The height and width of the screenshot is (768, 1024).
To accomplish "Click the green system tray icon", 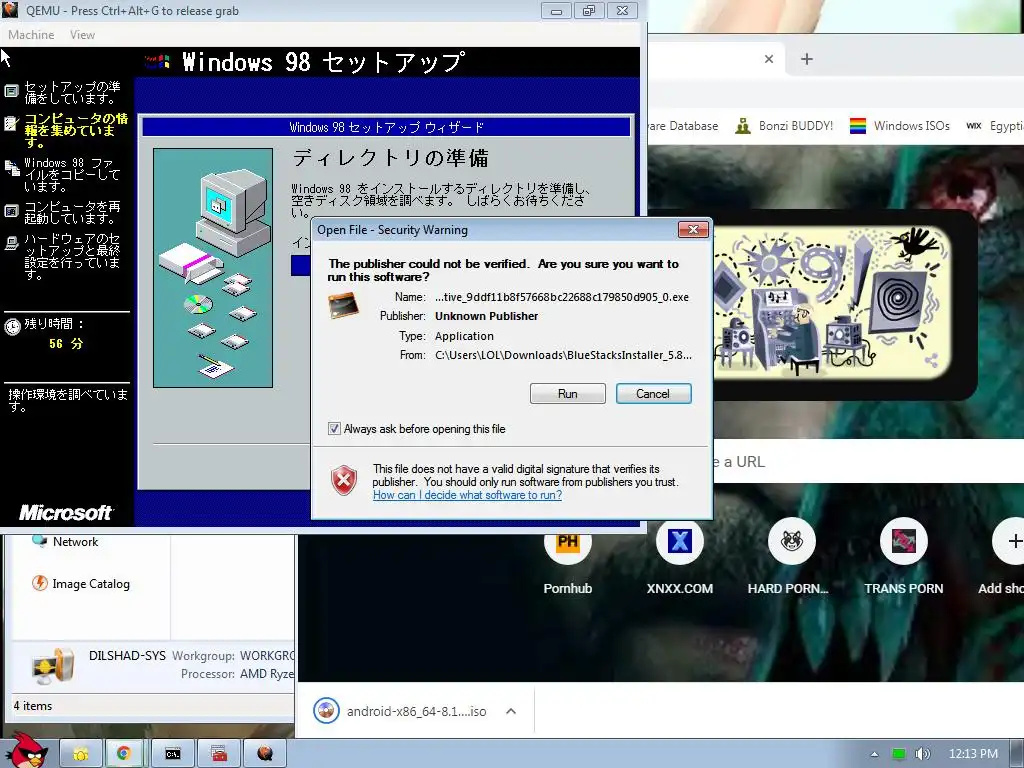I will 899,754.
